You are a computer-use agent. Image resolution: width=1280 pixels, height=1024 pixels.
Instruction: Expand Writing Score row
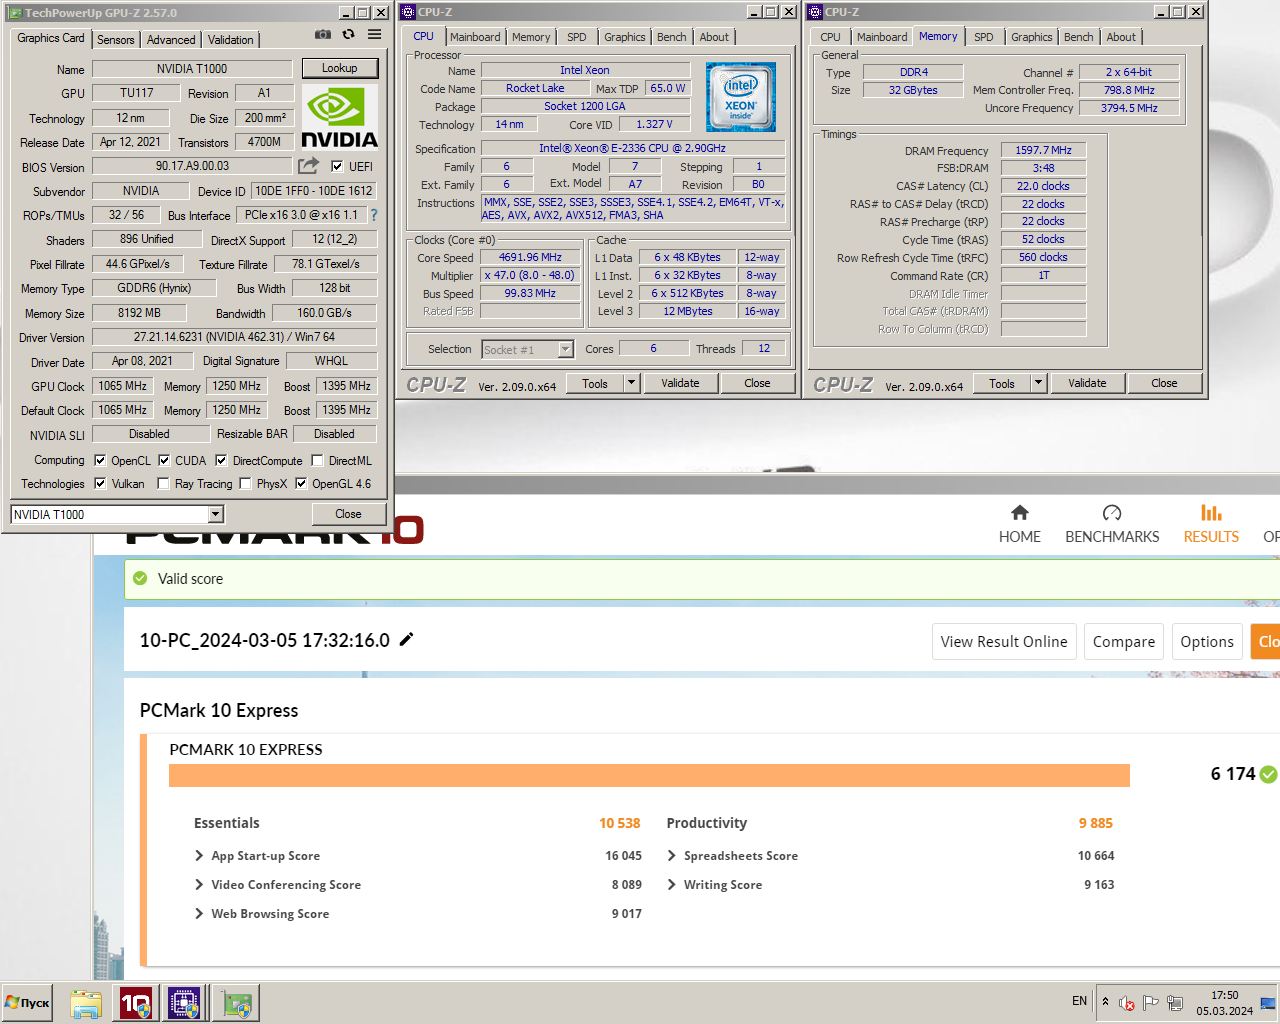672,885
